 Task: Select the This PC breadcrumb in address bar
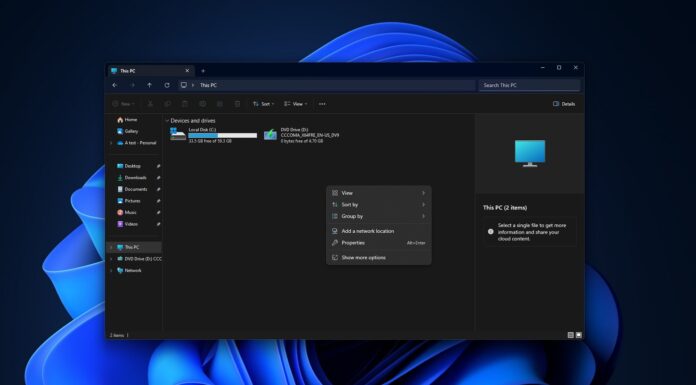pyautogui.click(x=208, y=85)
